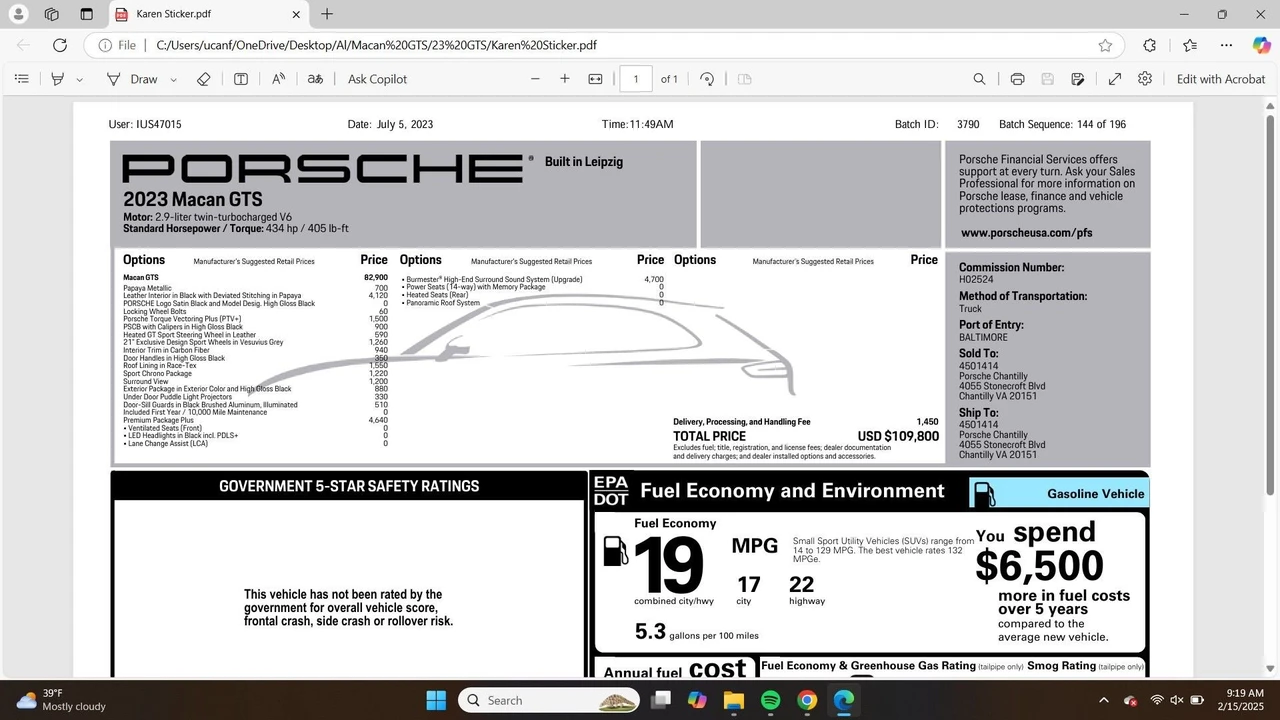This screenshot has height=720, width=1280.
Task: Open Spotify from taskbar
Action: click(771, 700)
